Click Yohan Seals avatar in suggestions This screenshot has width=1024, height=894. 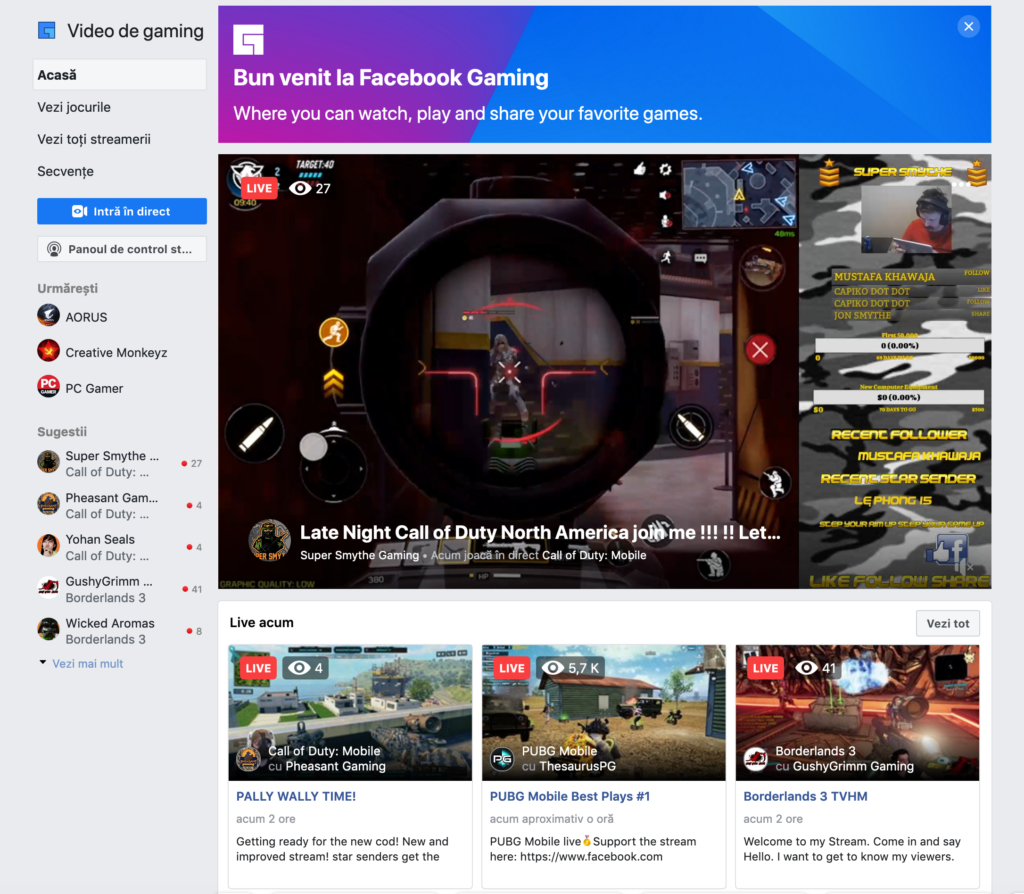[x=48, y=546]
